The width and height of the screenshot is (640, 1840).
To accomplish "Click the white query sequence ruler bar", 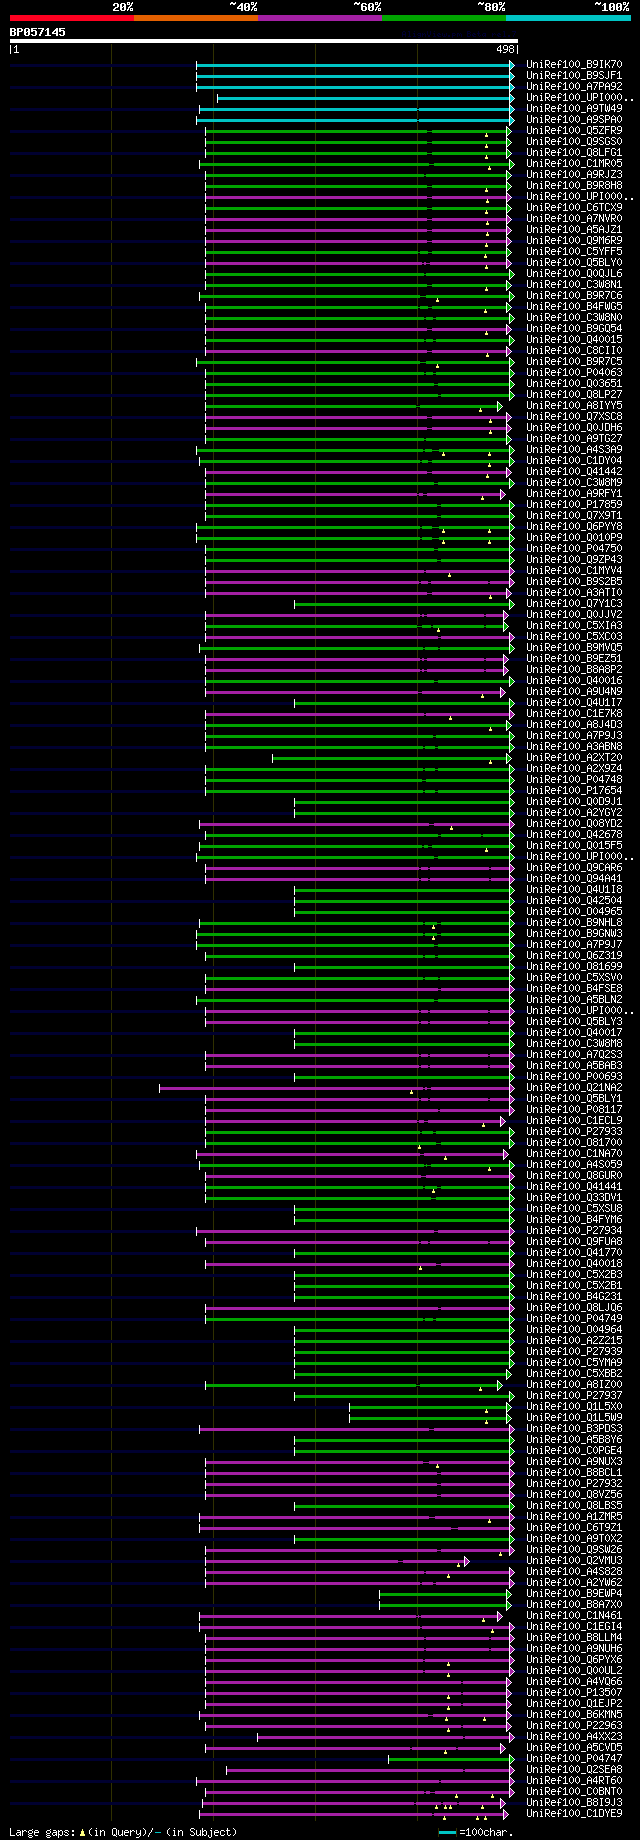I will (x=263, y=41).
